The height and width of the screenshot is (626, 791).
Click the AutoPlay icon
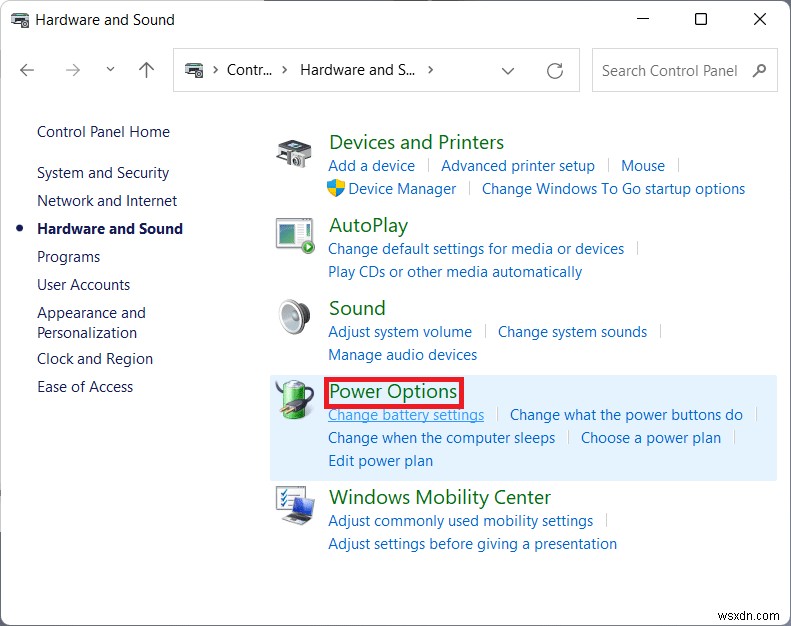(295, 236)
